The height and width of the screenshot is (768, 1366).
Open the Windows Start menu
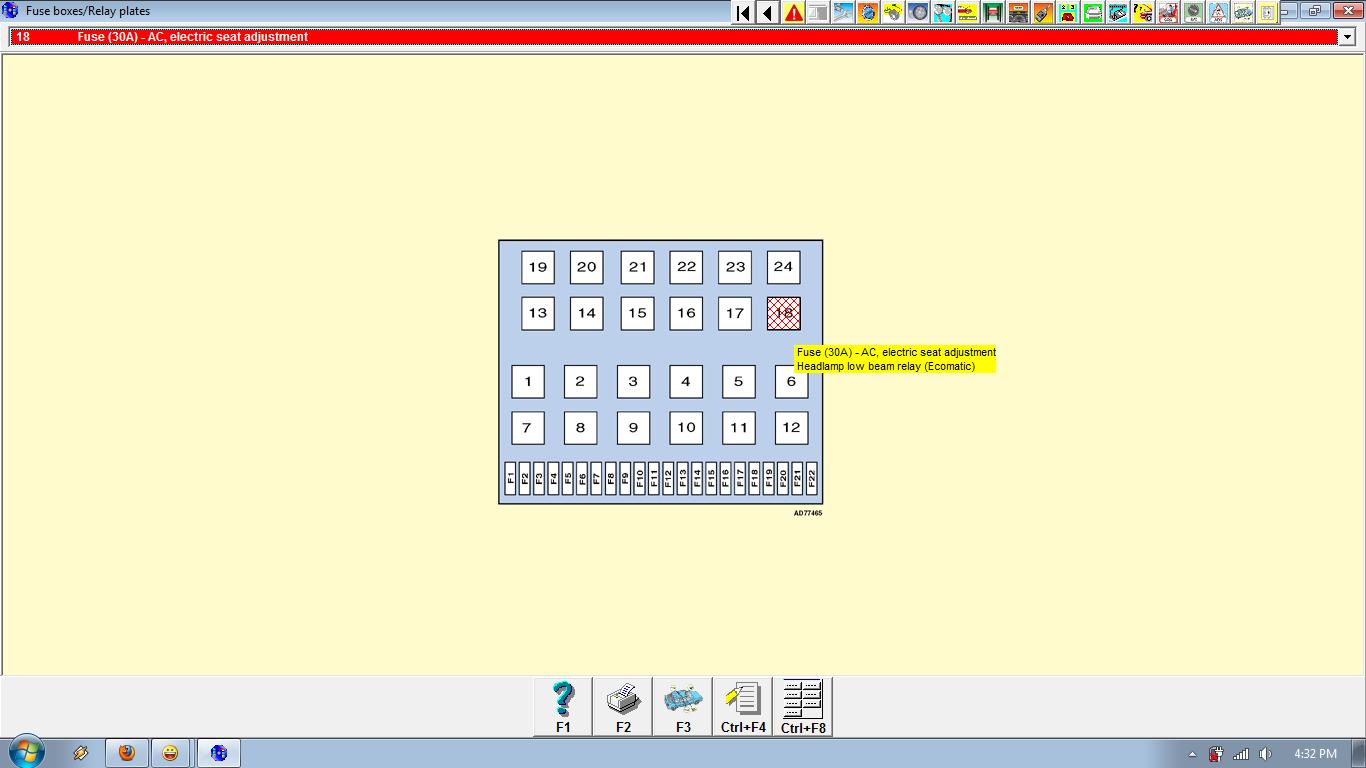pyautogui.click(x=26, y=753)
